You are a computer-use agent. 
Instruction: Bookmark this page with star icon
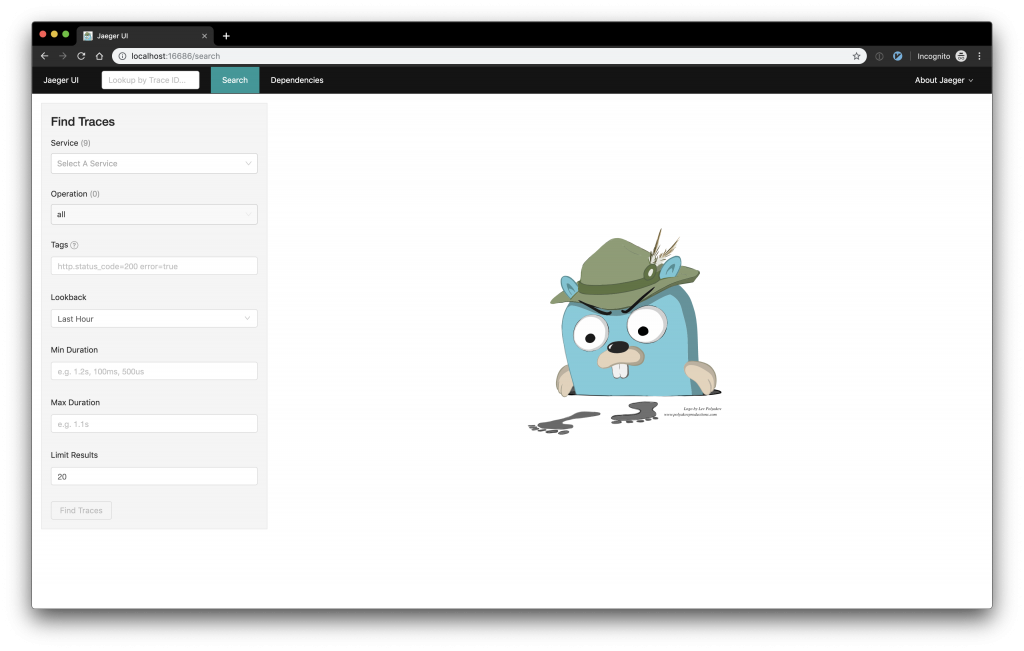tap(856, 56)
